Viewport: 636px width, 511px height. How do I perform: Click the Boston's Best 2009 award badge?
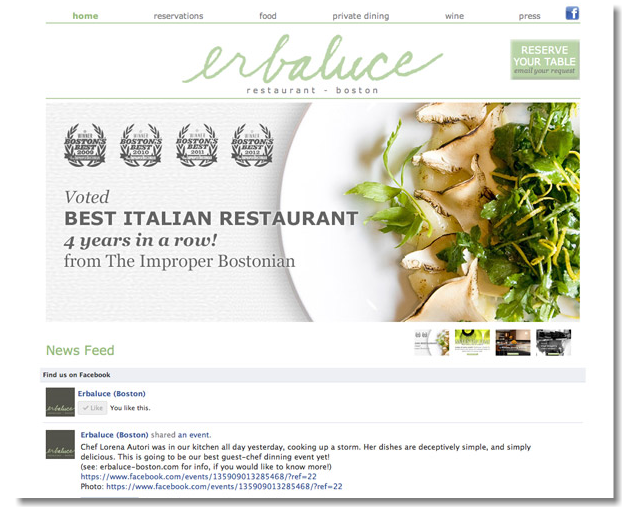tap(85, 145)
